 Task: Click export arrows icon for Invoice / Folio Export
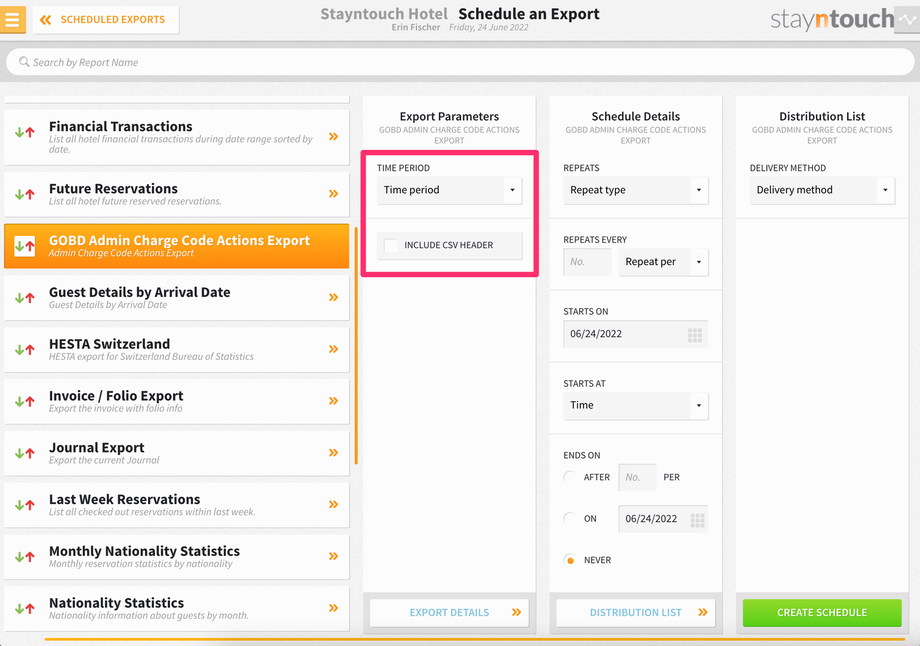pyautogui.click(x=25, y=401)
